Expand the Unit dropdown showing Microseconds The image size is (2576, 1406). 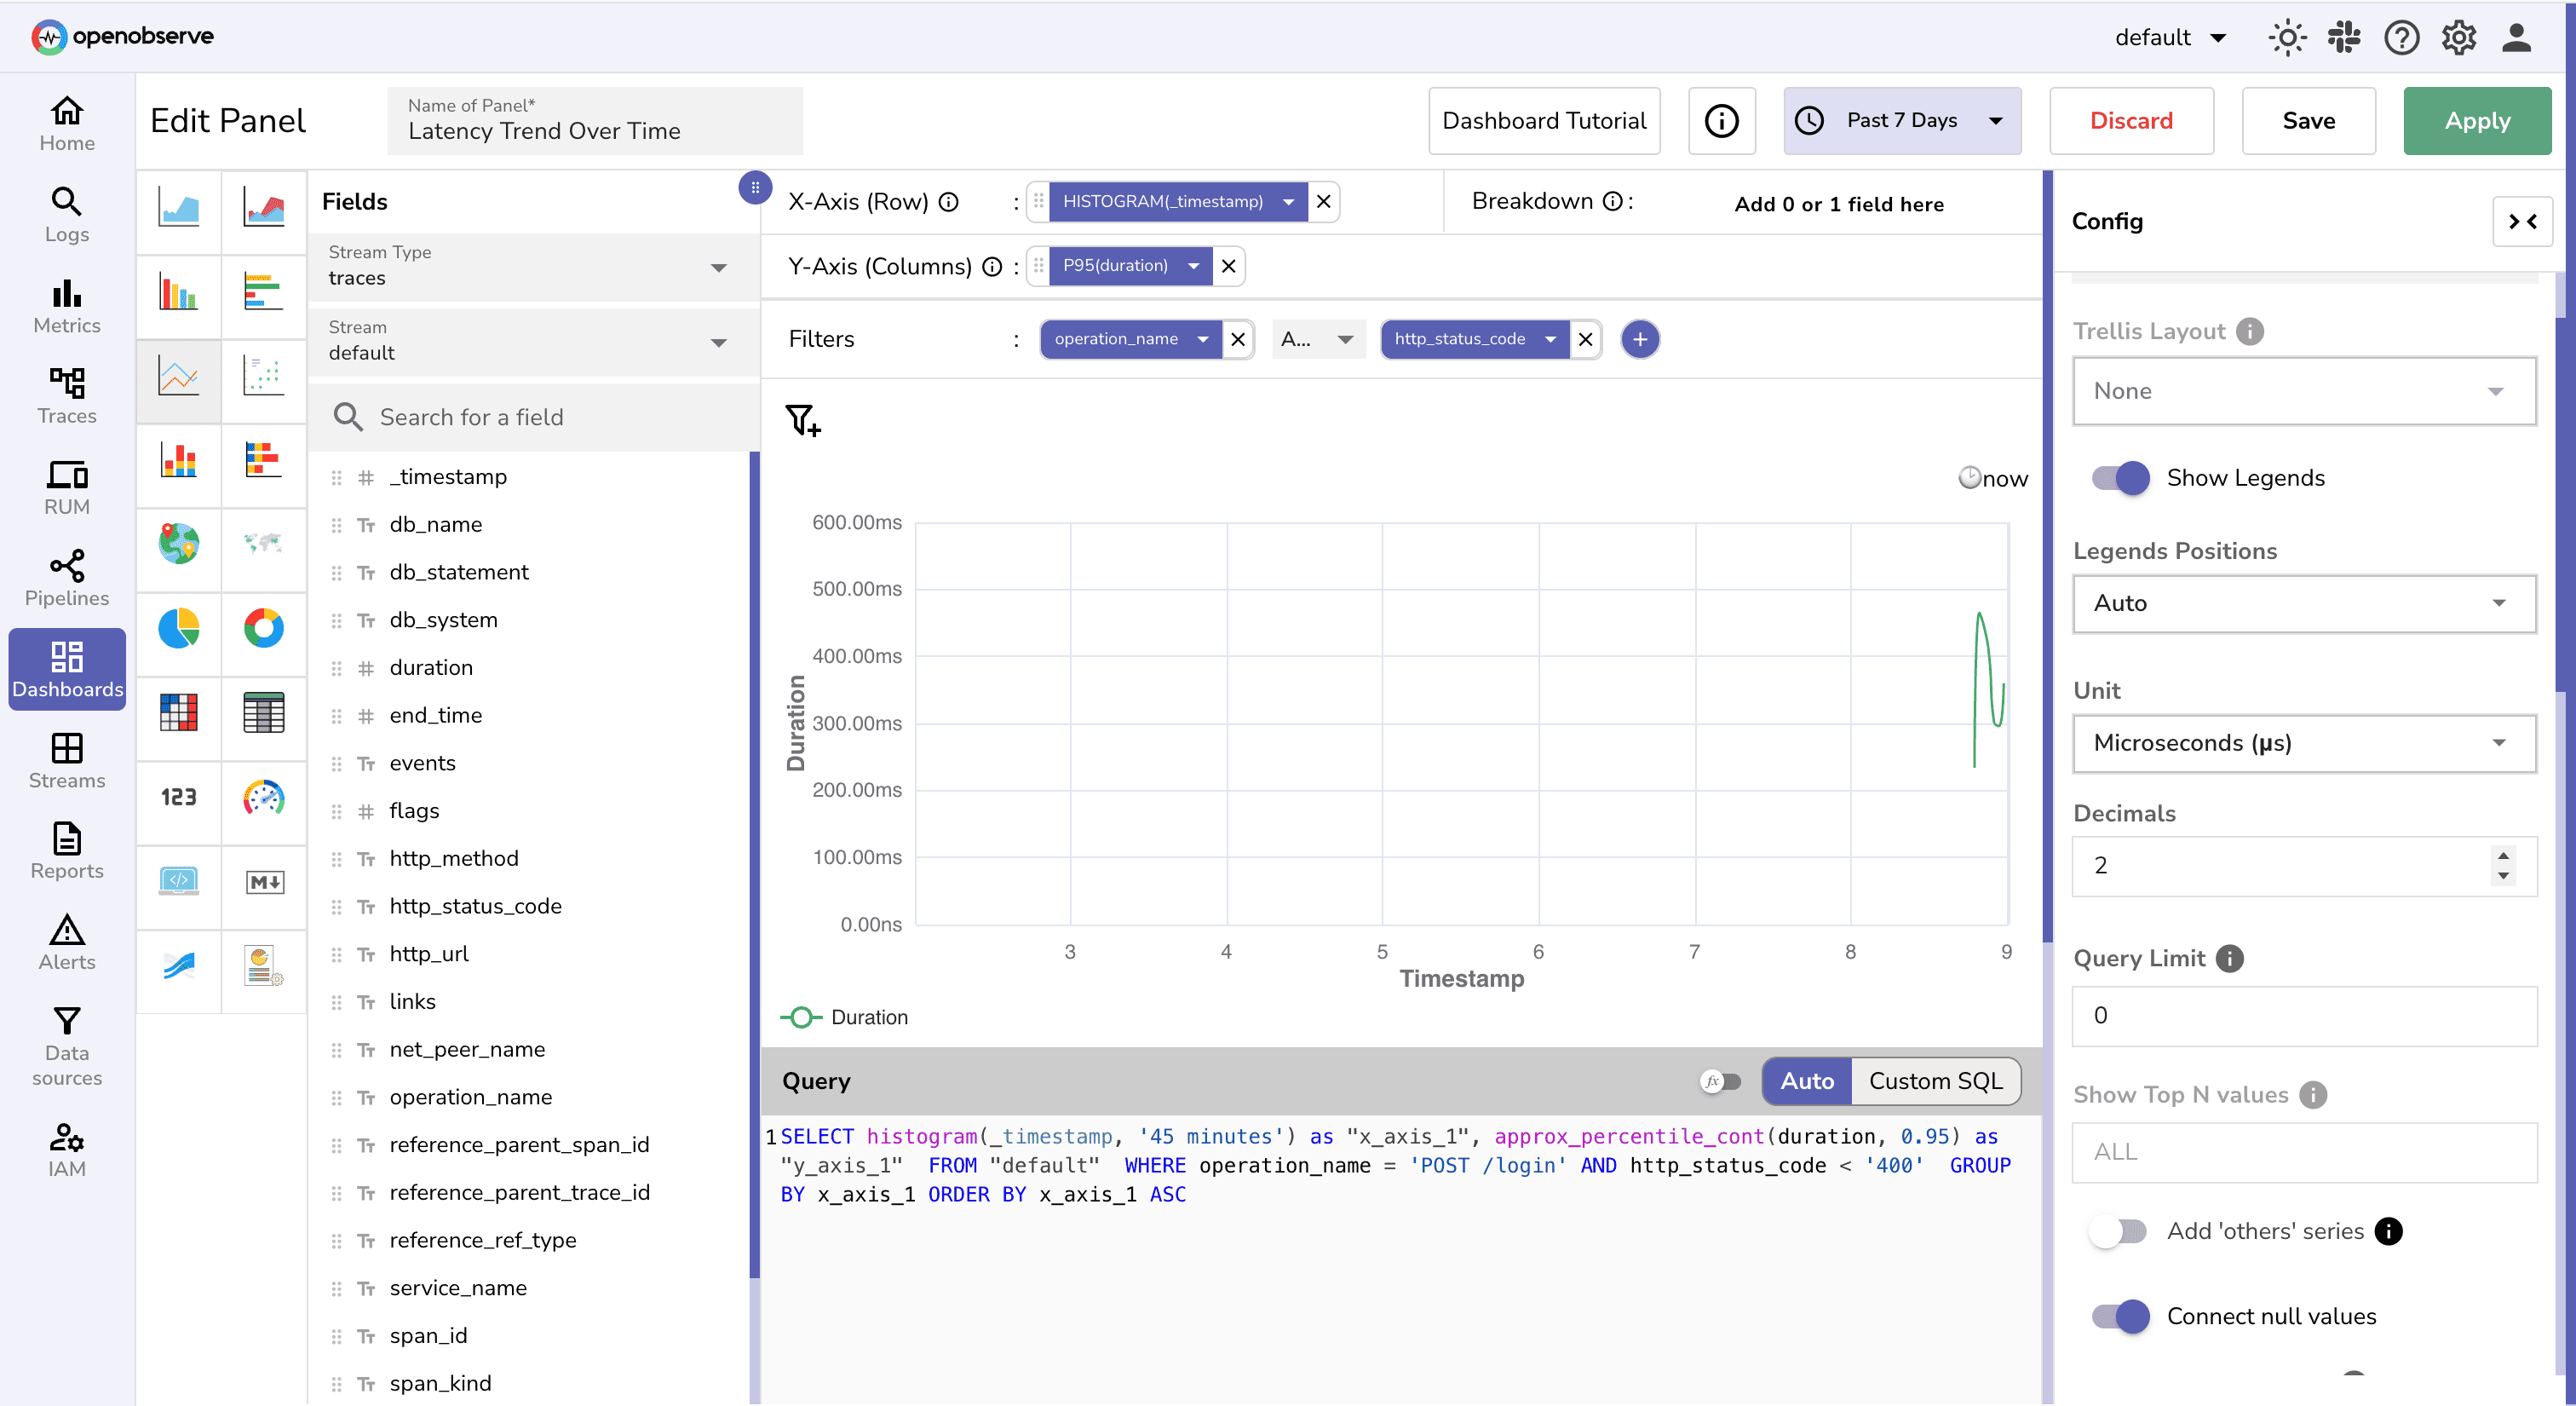click(x=2301, y=743)
